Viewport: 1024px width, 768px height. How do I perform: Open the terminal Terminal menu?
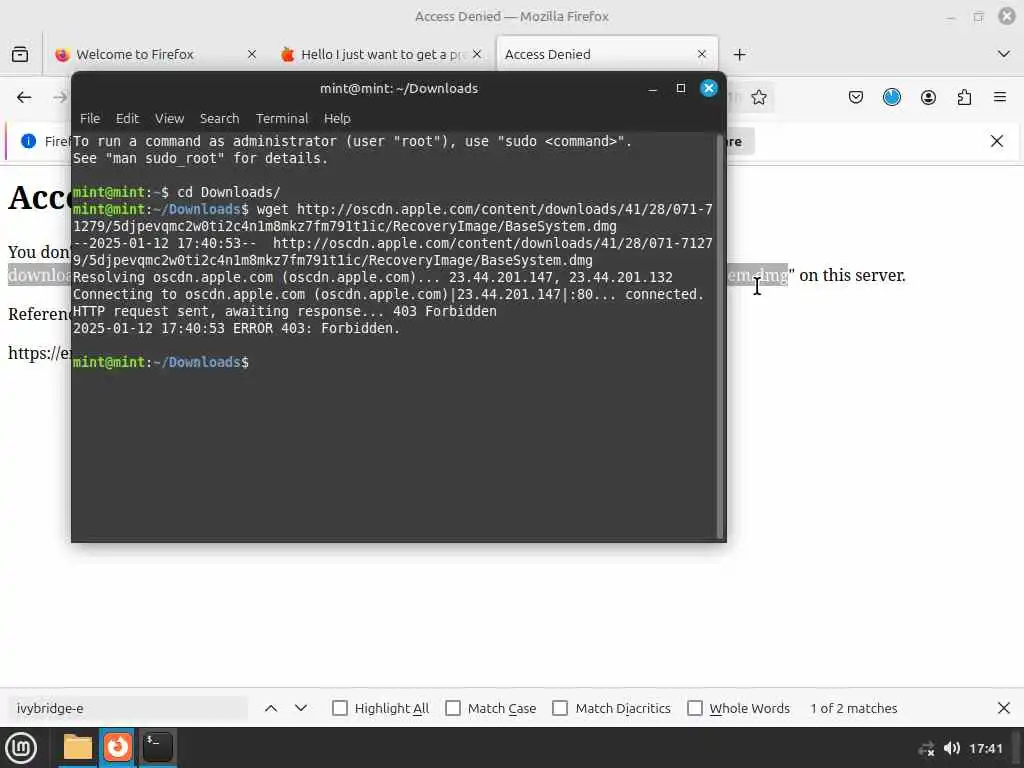tap(281, 118)
